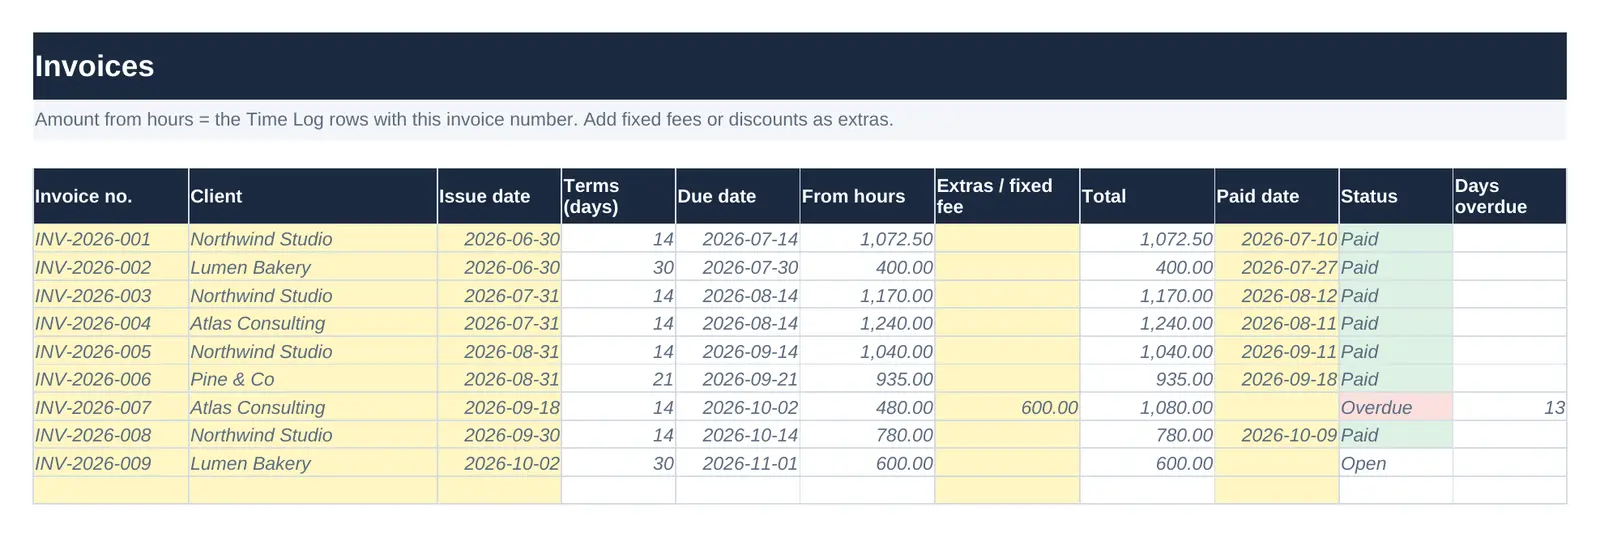Select the 'Terms (days)' column header

click(x=618, y=196)
